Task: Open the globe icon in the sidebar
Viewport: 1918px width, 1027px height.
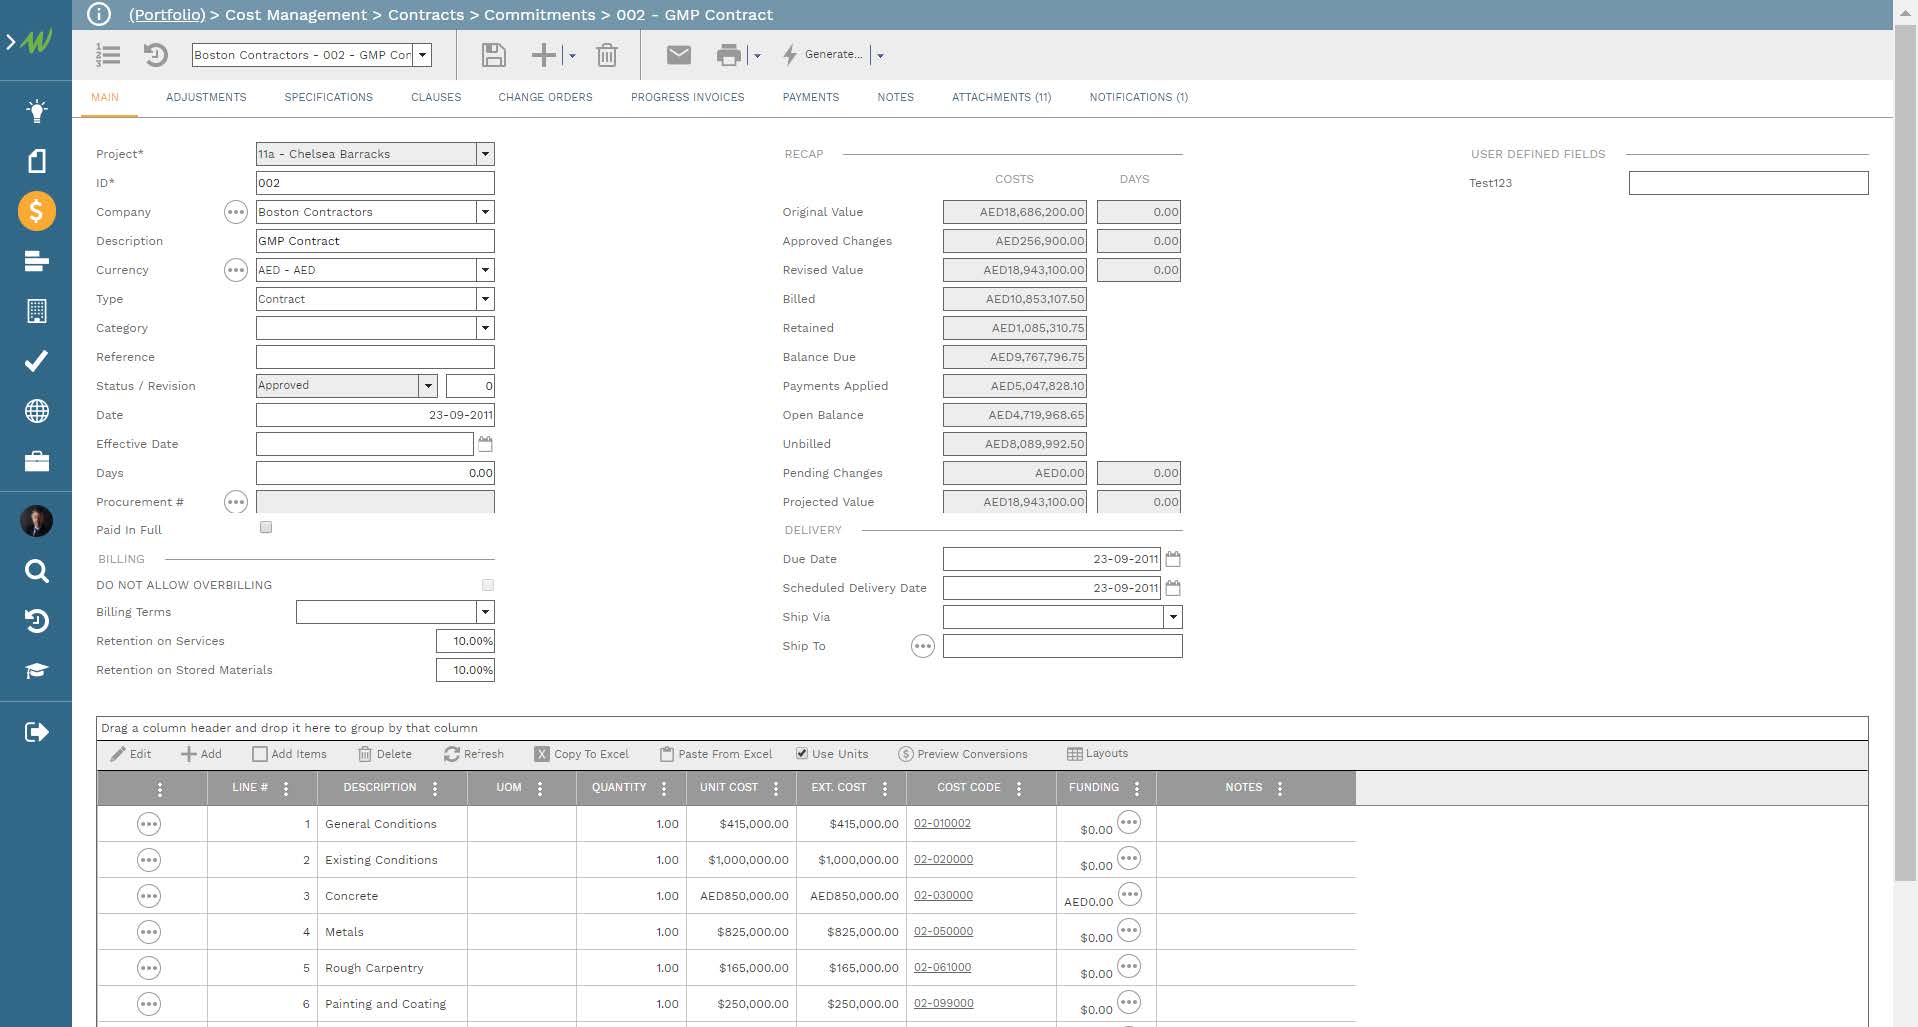Action: pyautogui.click(x=36, y=411)
